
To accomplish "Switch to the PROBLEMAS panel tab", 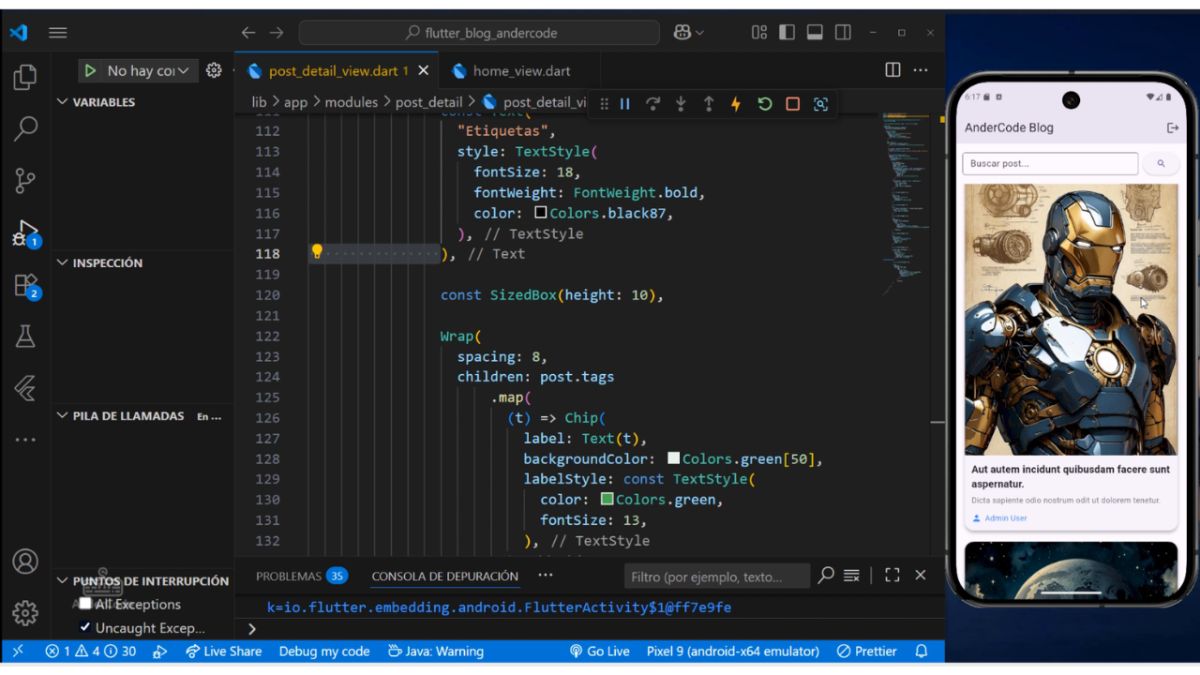I will (288, 576).
